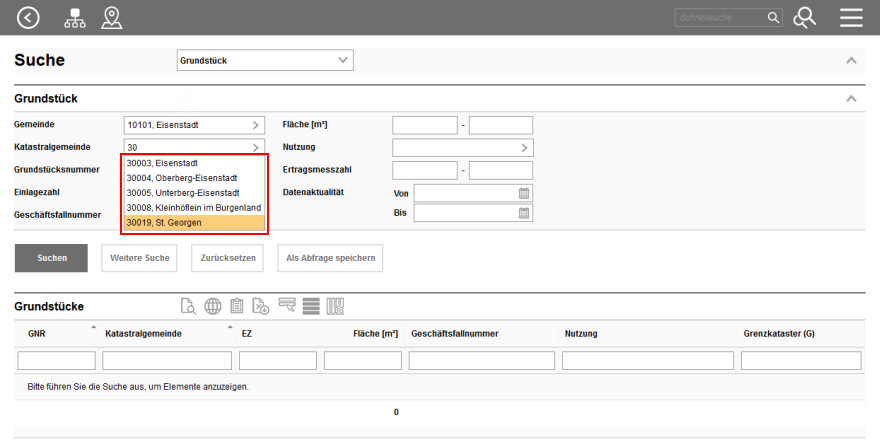Open the hamburger main menu
This screenshot has height=441, width=880.
[x=851, y=17]
